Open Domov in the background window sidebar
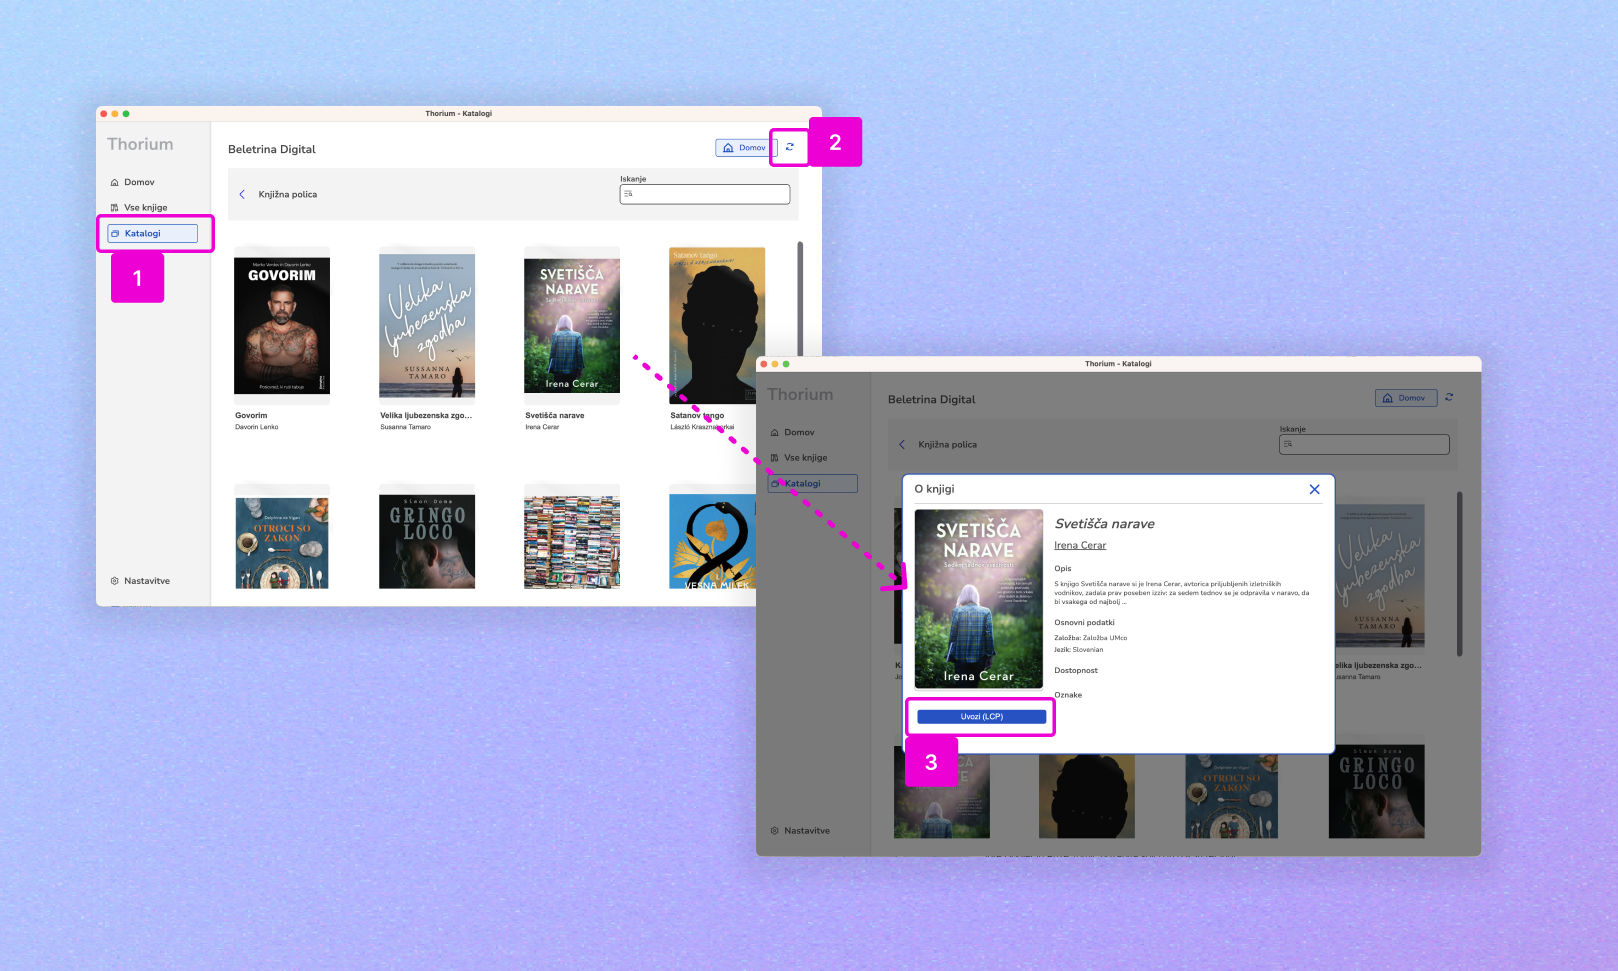The height and width of the screenshot is (971, 1618). [x=133, y=182]
